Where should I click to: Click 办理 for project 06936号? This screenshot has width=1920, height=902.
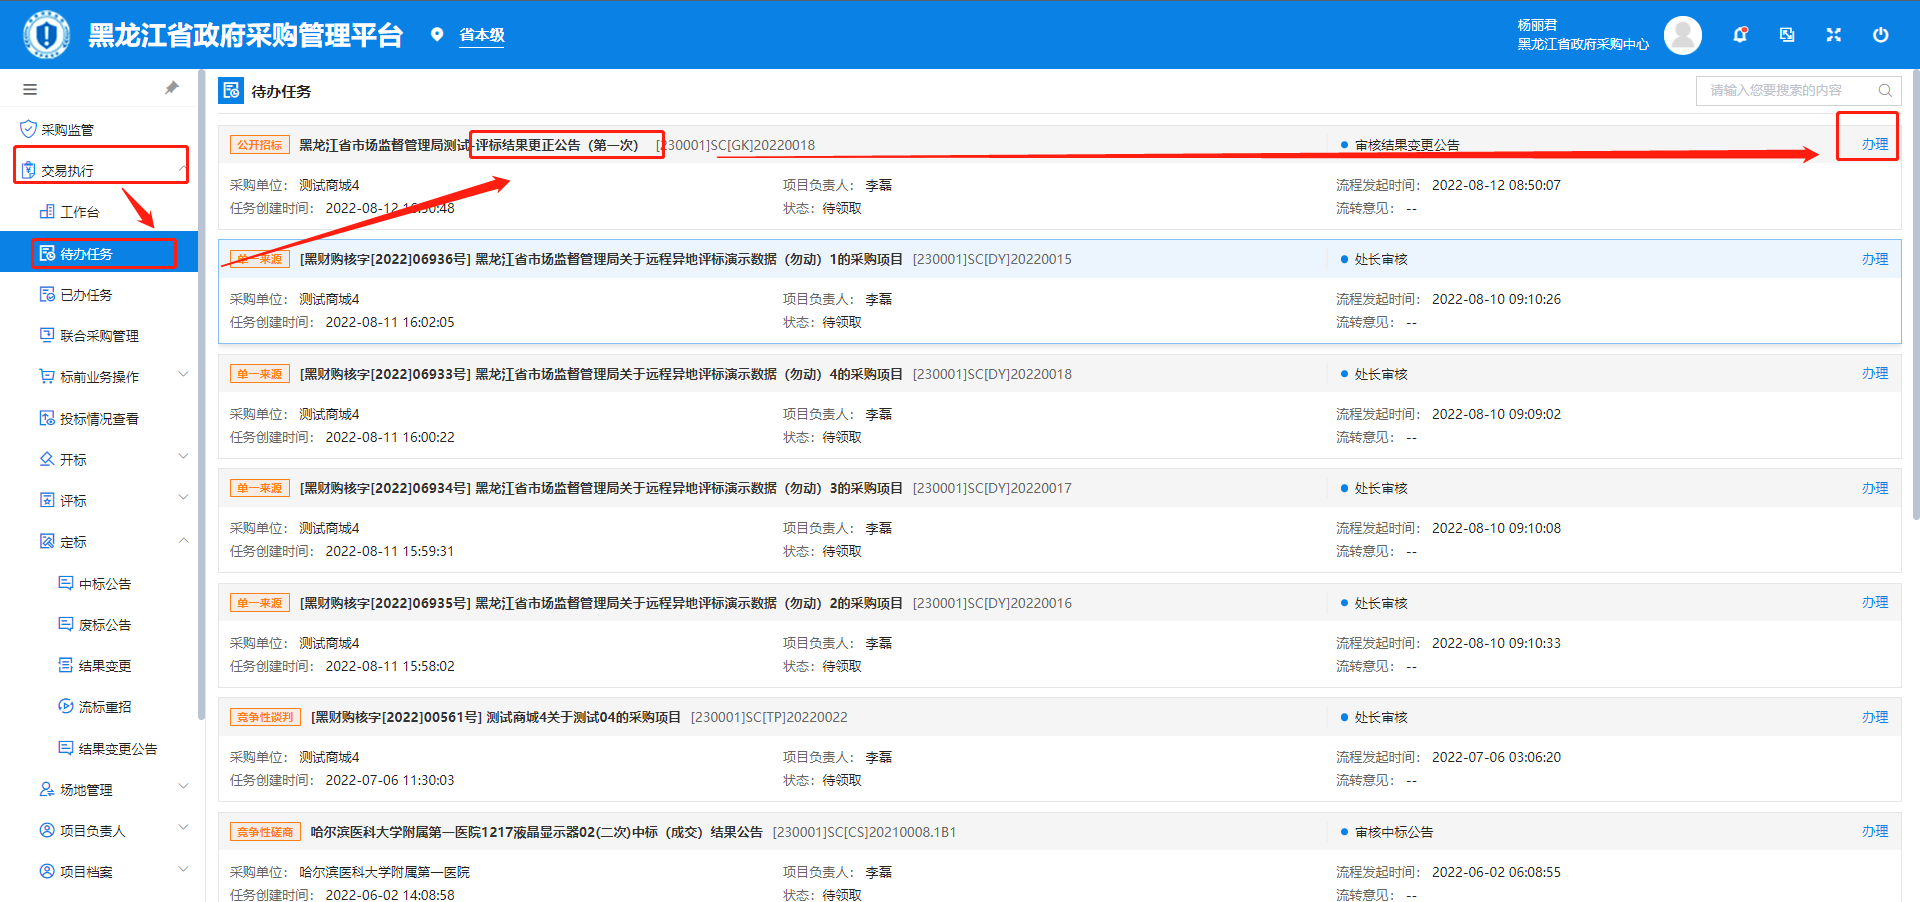[x=1875, y=259]
